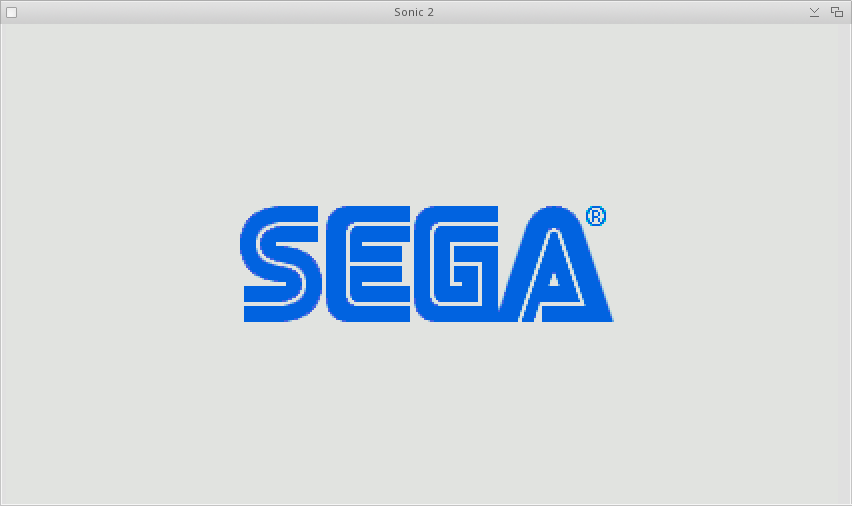Click empty gray area left of SEGA logo

(120, 264)
